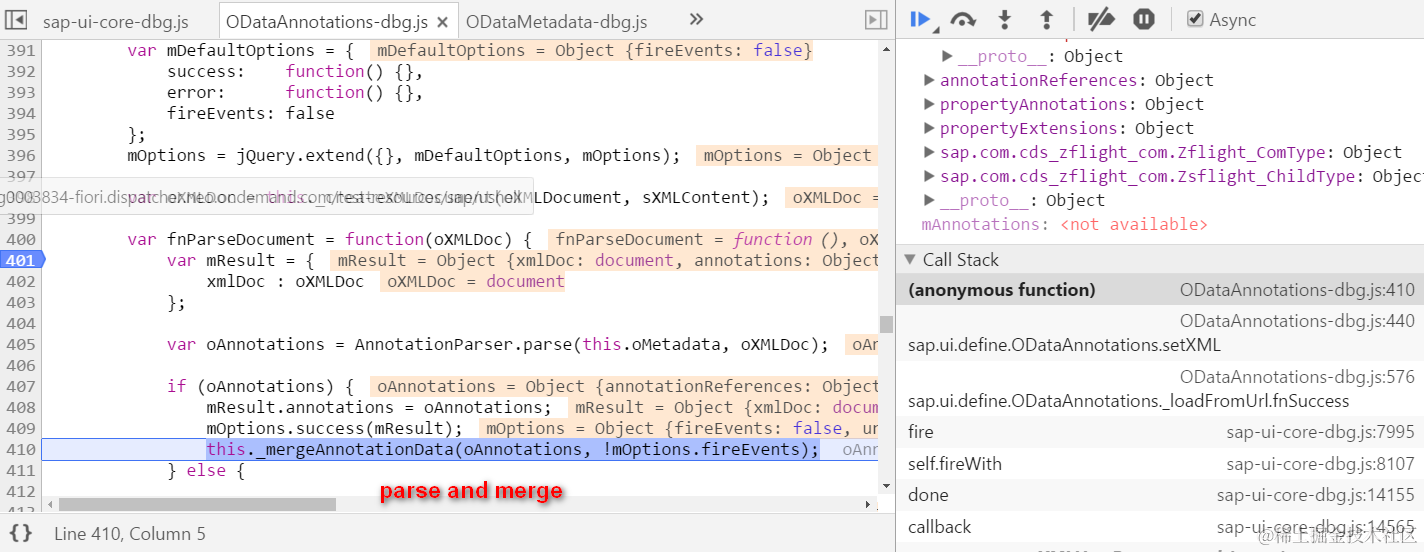
Task: Click the Line 410, Column 5 status text
Action: coord(130,534)
